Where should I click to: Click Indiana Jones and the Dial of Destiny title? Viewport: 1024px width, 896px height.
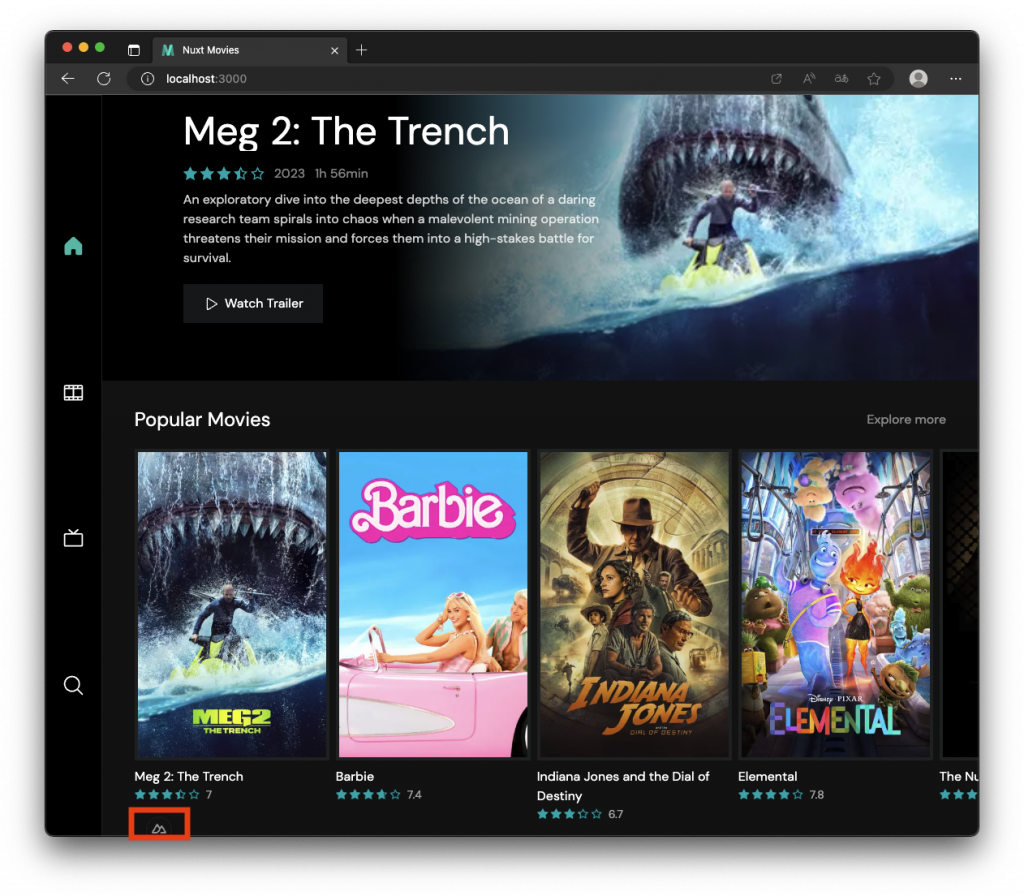pyautogui.click(x=623, y=786)
